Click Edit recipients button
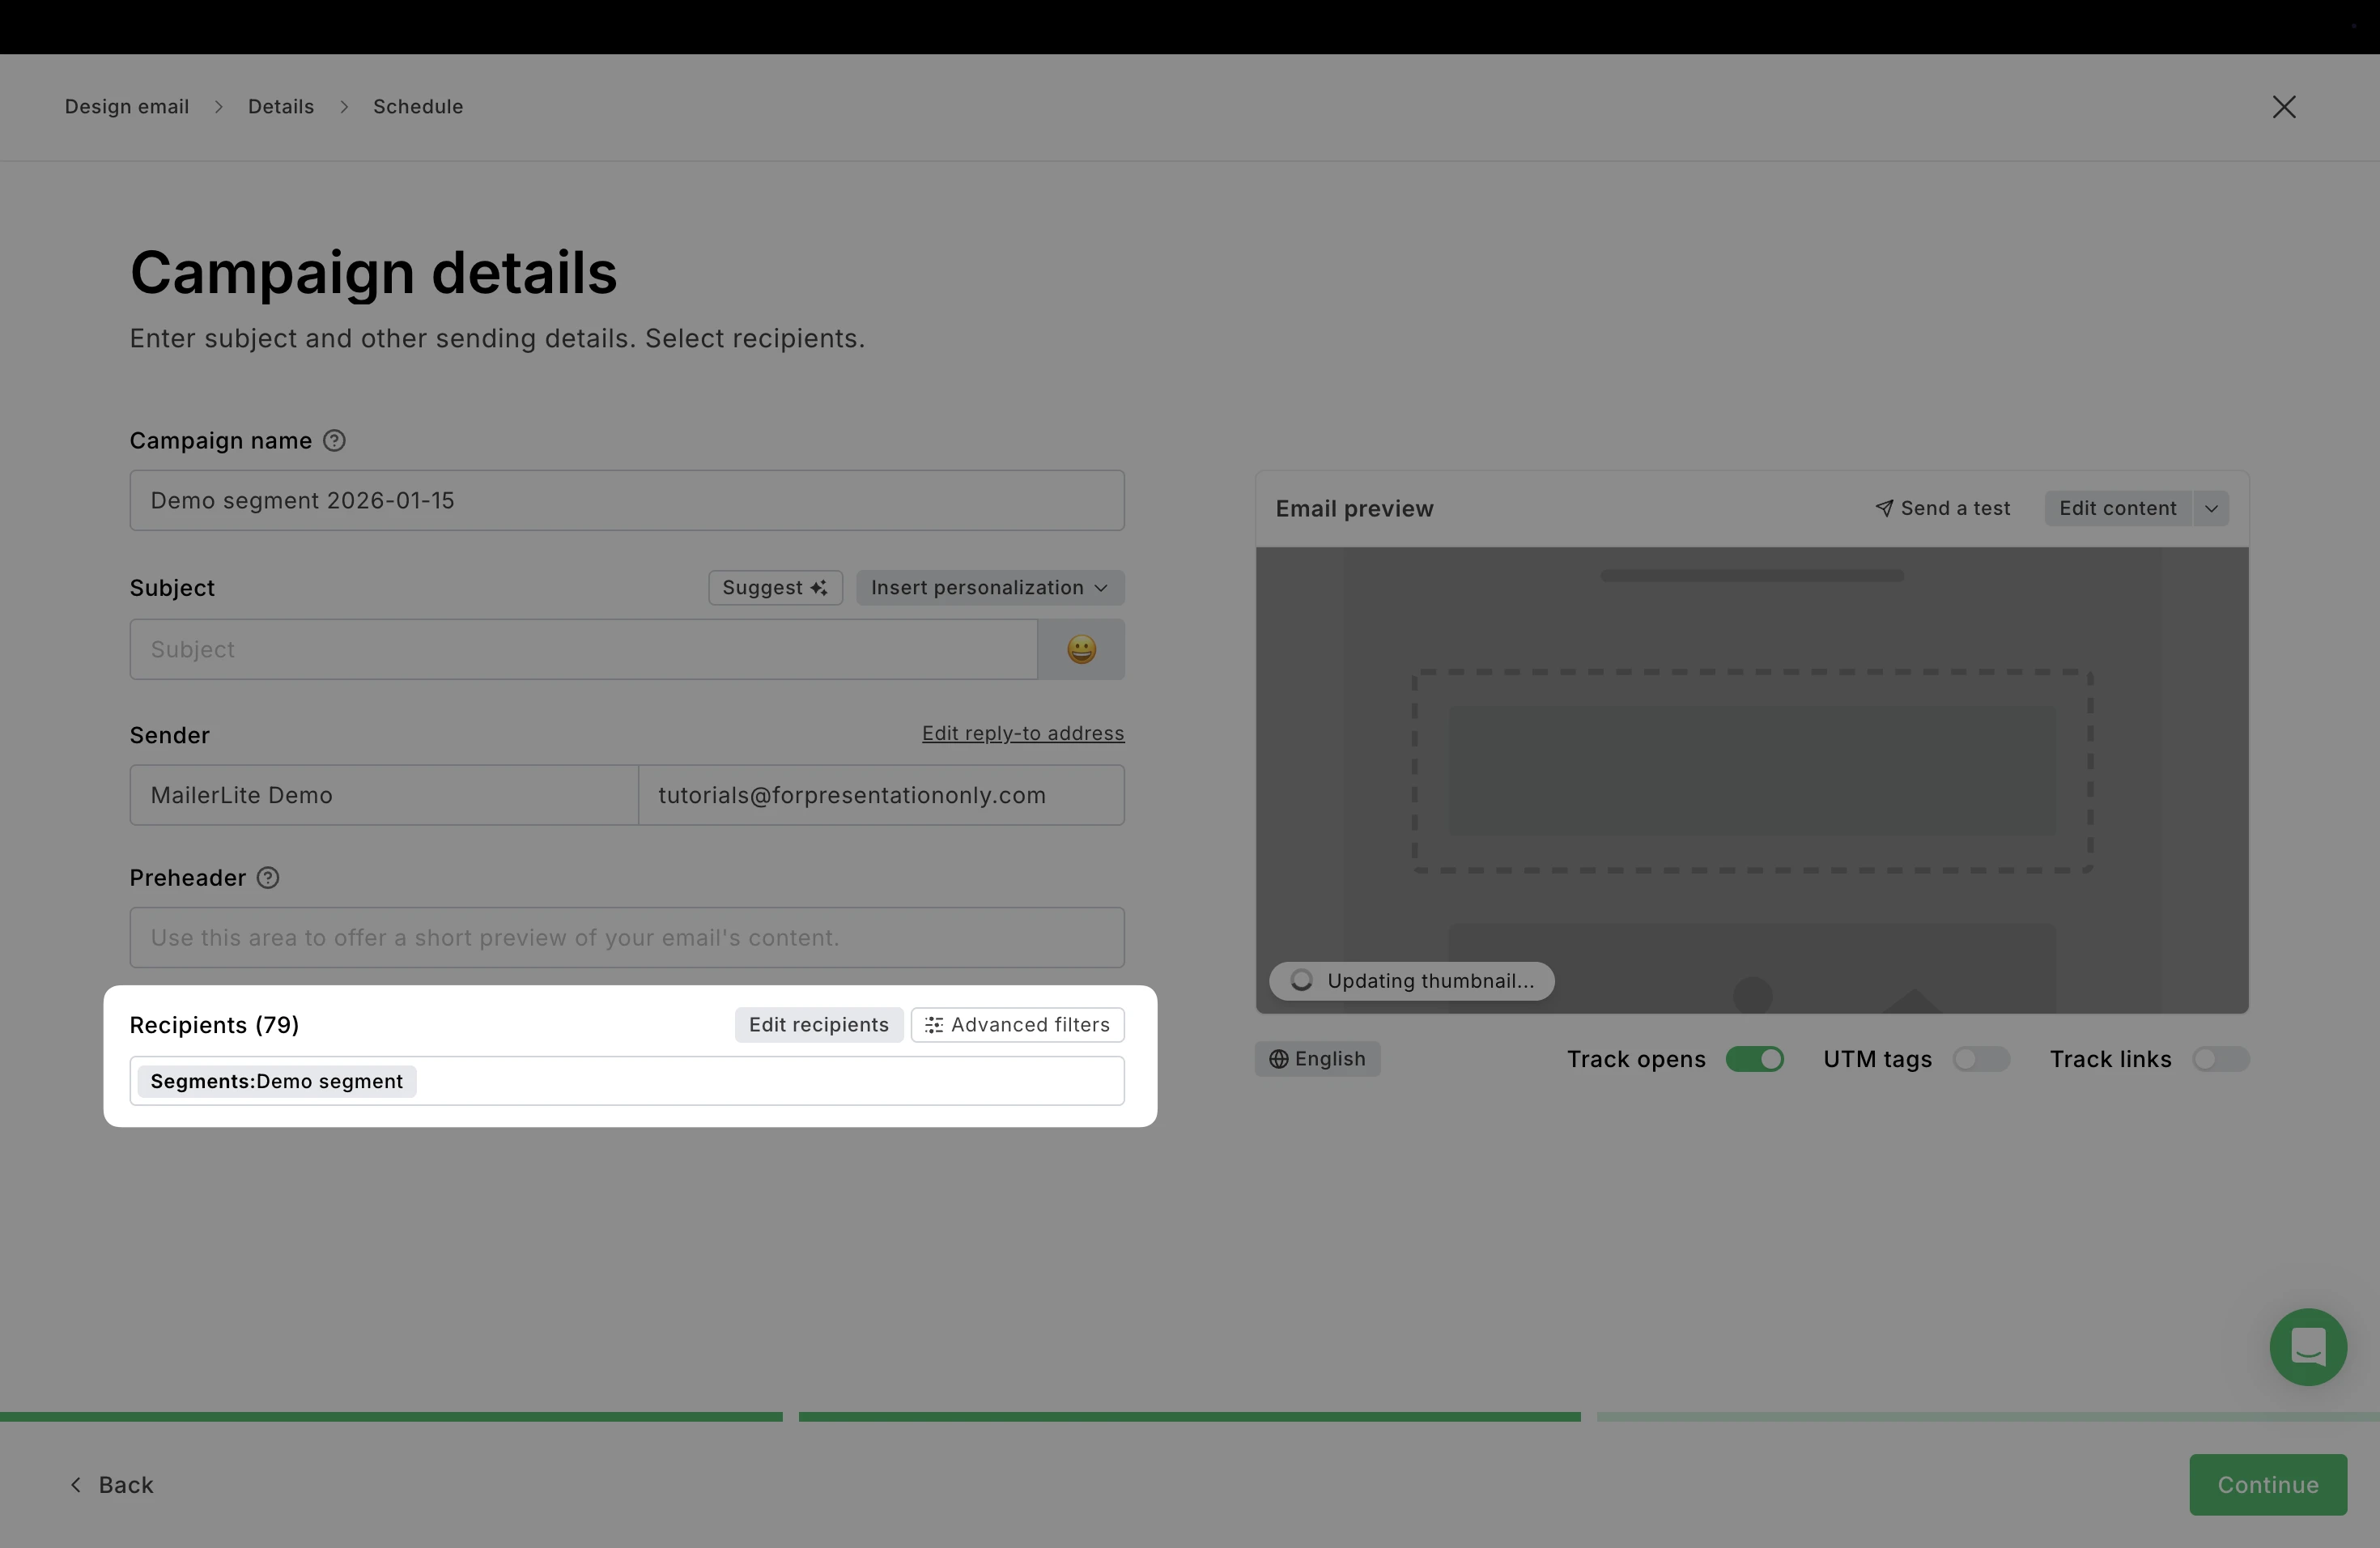This screenshot has height=1548, width=2380. pos(818,1025)
